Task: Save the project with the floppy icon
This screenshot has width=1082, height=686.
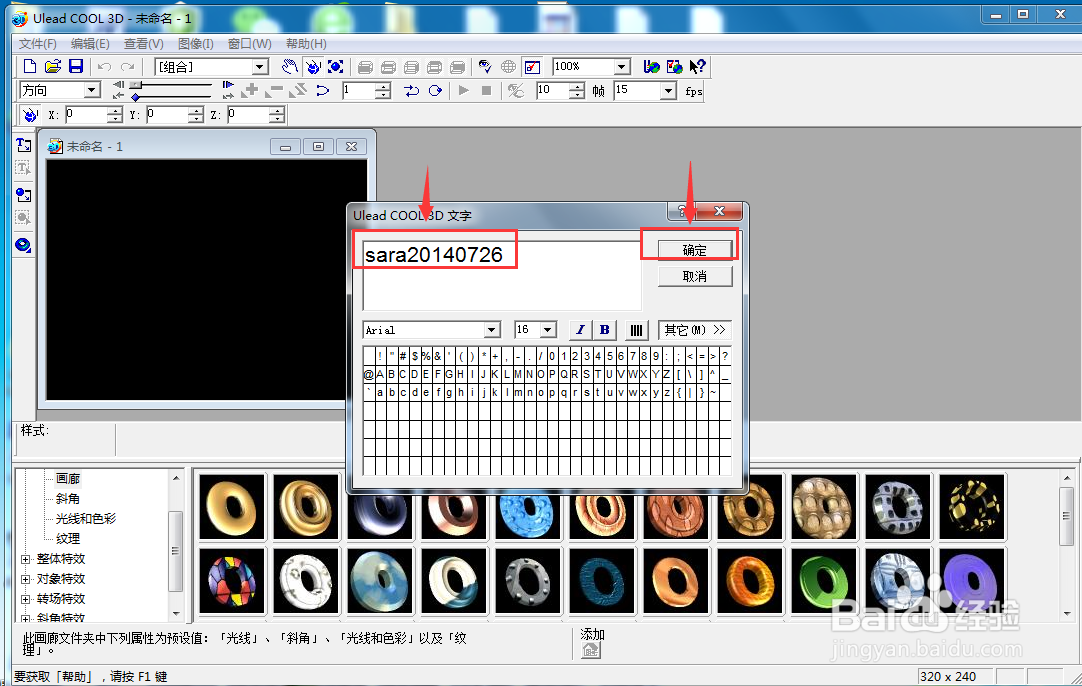Action: [76, 66]
